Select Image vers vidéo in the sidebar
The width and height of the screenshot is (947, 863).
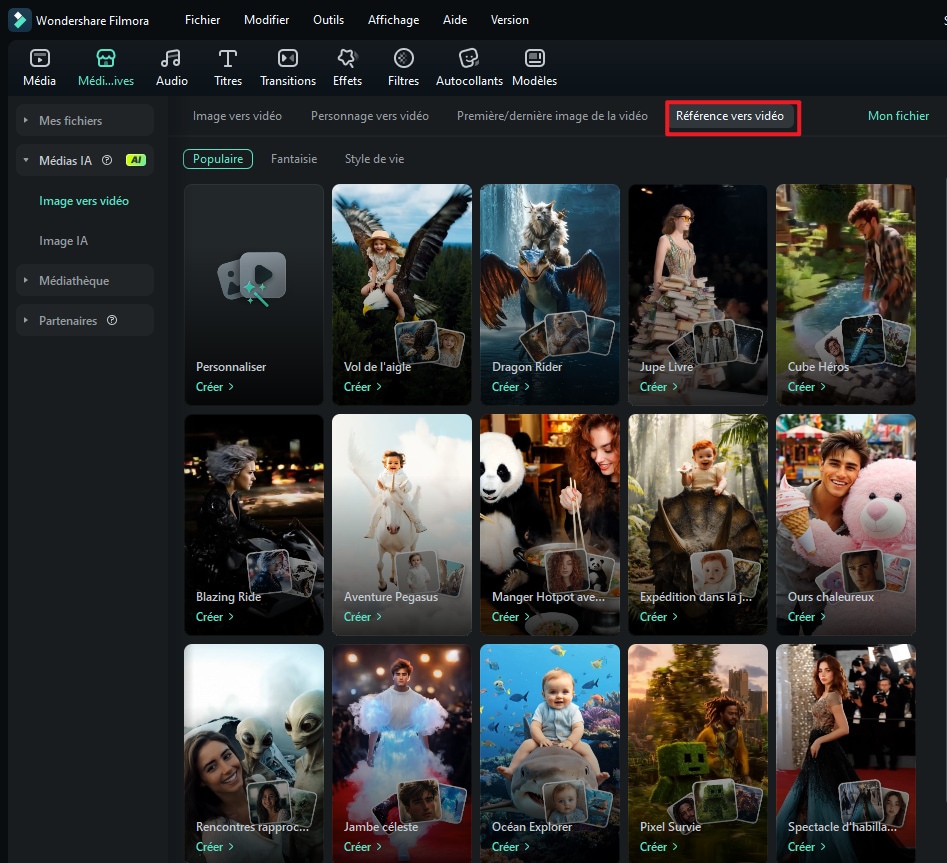pos(84,201)
